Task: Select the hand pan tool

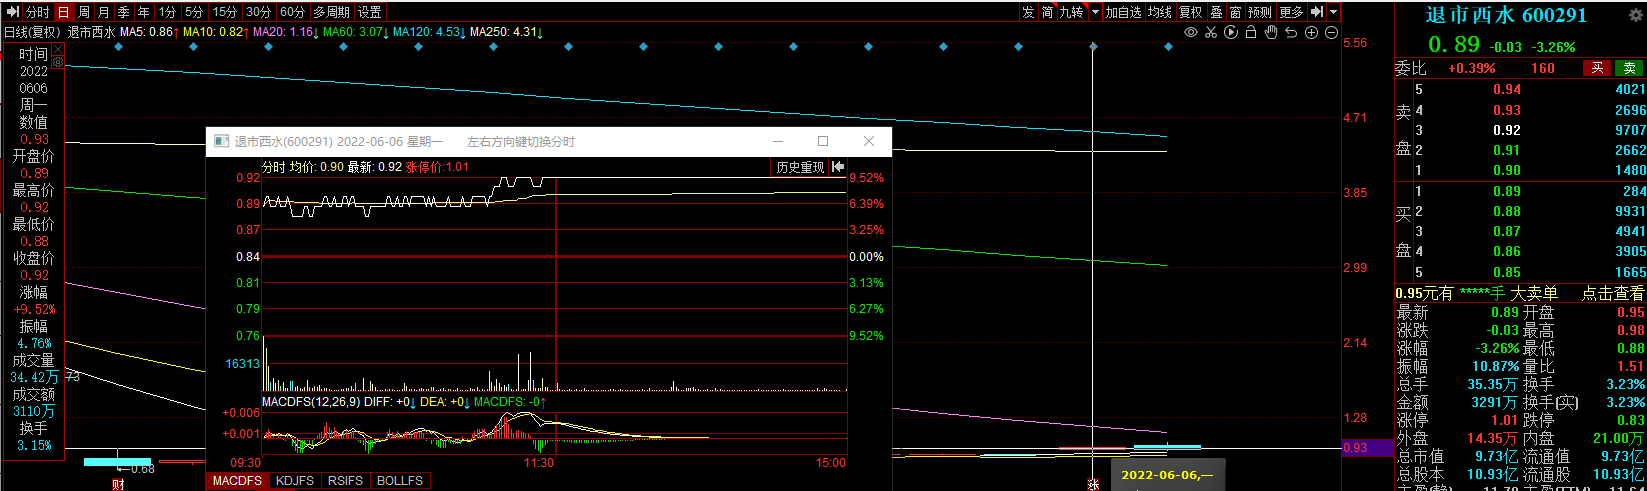Action: (x=1271, y=33)
